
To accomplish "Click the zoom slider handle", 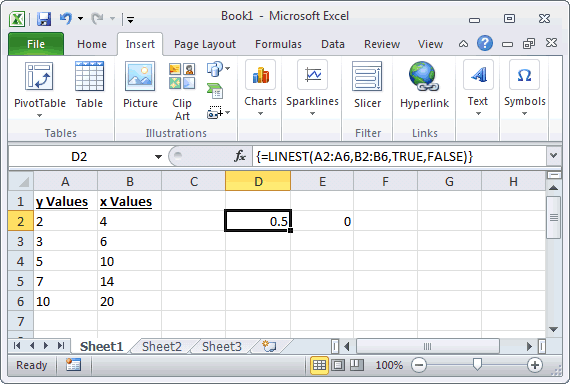I will 477,364.
